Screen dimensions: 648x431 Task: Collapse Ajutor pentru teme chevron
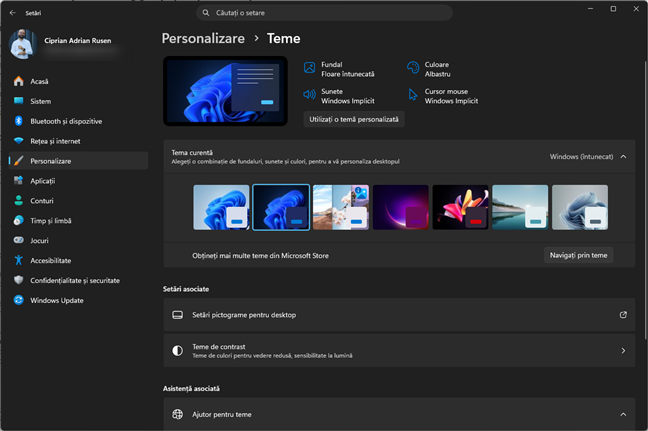623,414
